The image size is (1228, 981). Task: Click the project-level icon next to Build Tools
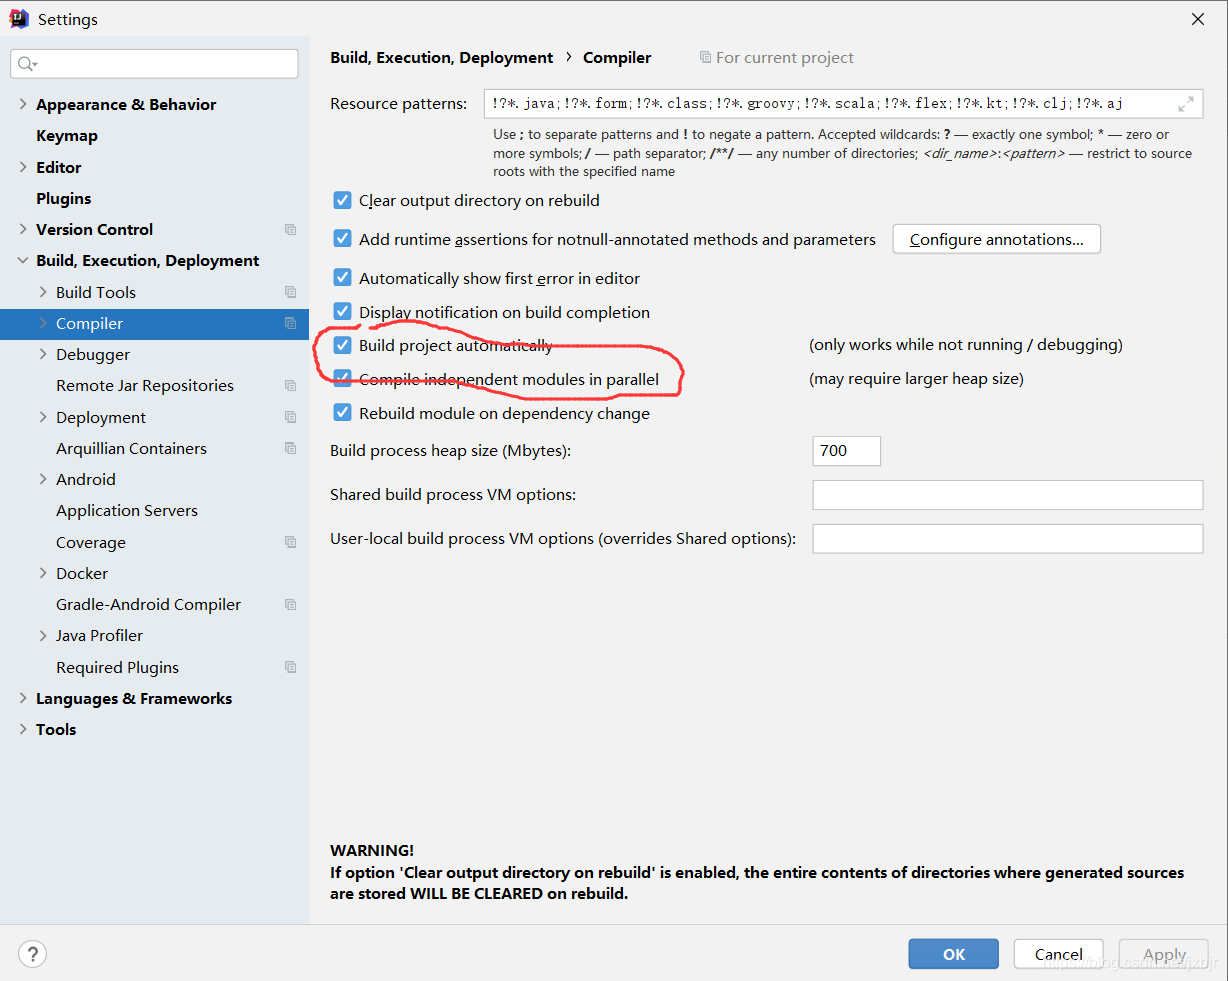coord(290,292)
